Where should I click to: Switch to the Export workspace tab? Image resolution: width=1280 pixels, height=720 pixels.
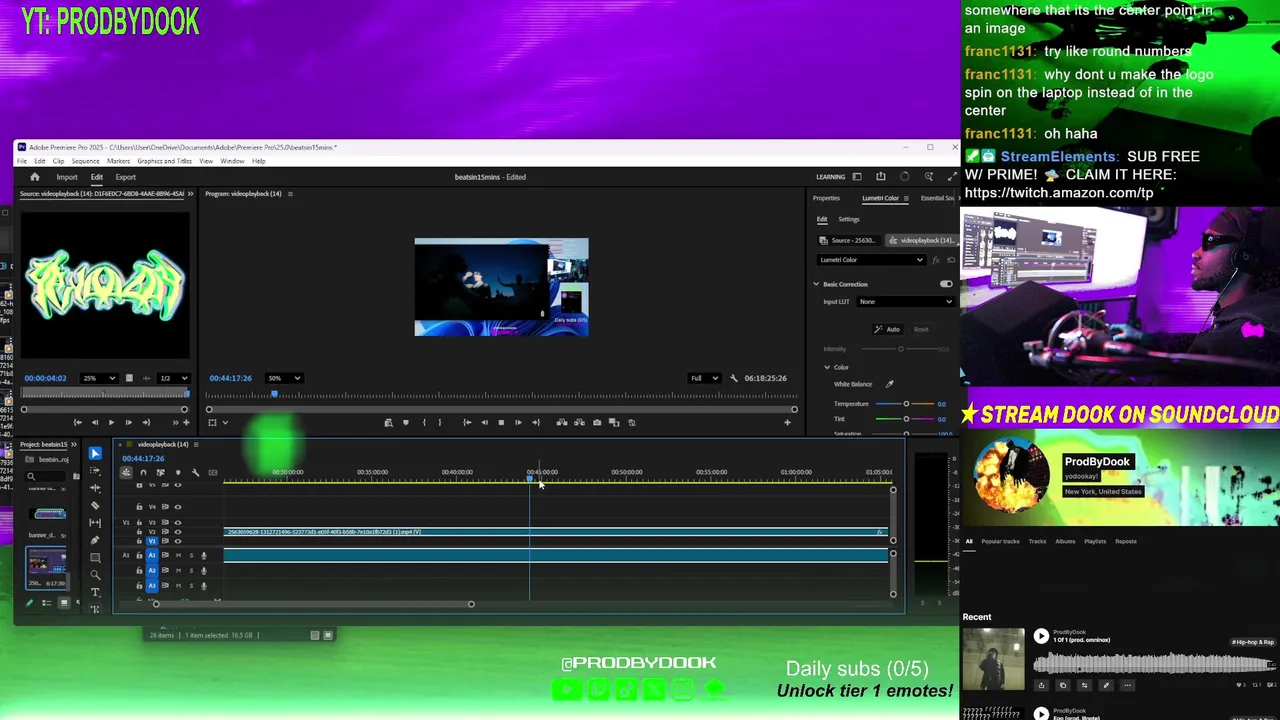(x=126, y=177)
